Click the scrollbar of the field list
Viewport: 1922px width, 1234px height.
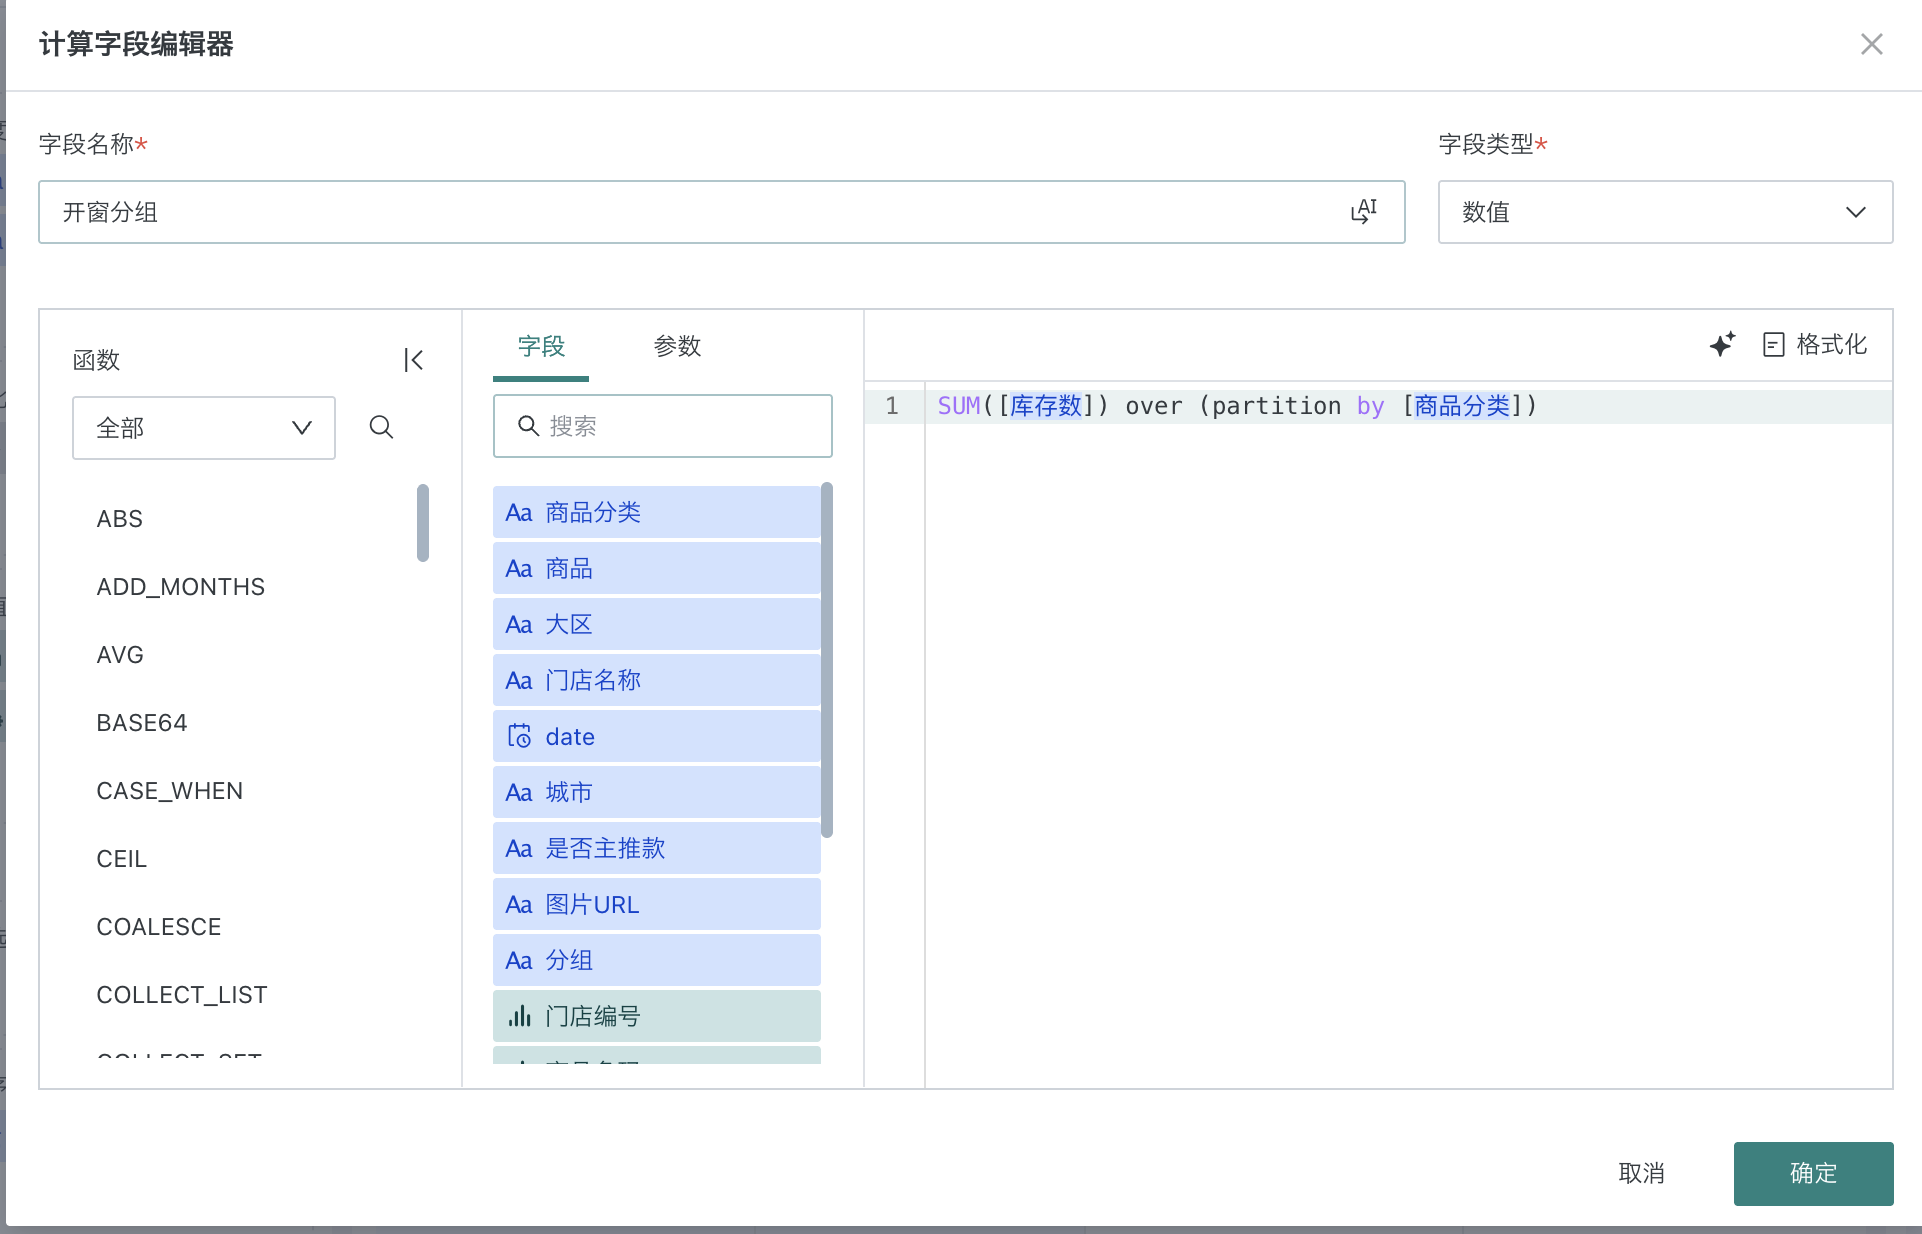coord(826,660)
